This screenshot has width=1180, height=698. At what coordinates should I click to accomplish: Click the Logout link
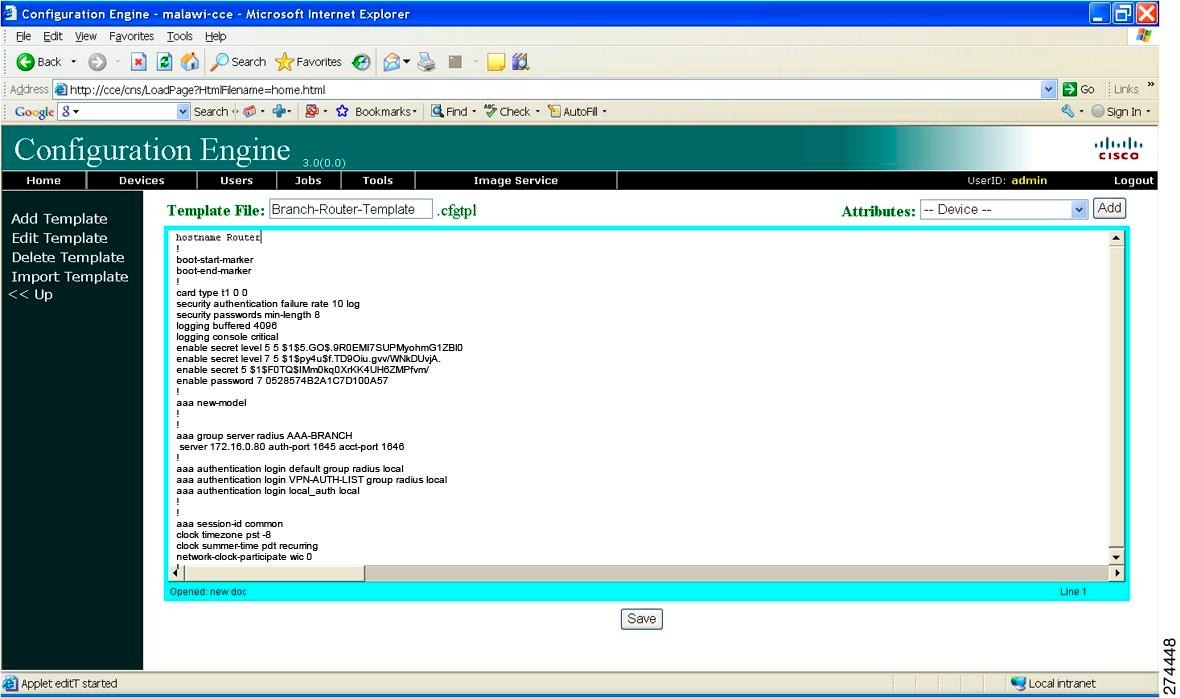pyautogui.click(x=1133, y=181)
